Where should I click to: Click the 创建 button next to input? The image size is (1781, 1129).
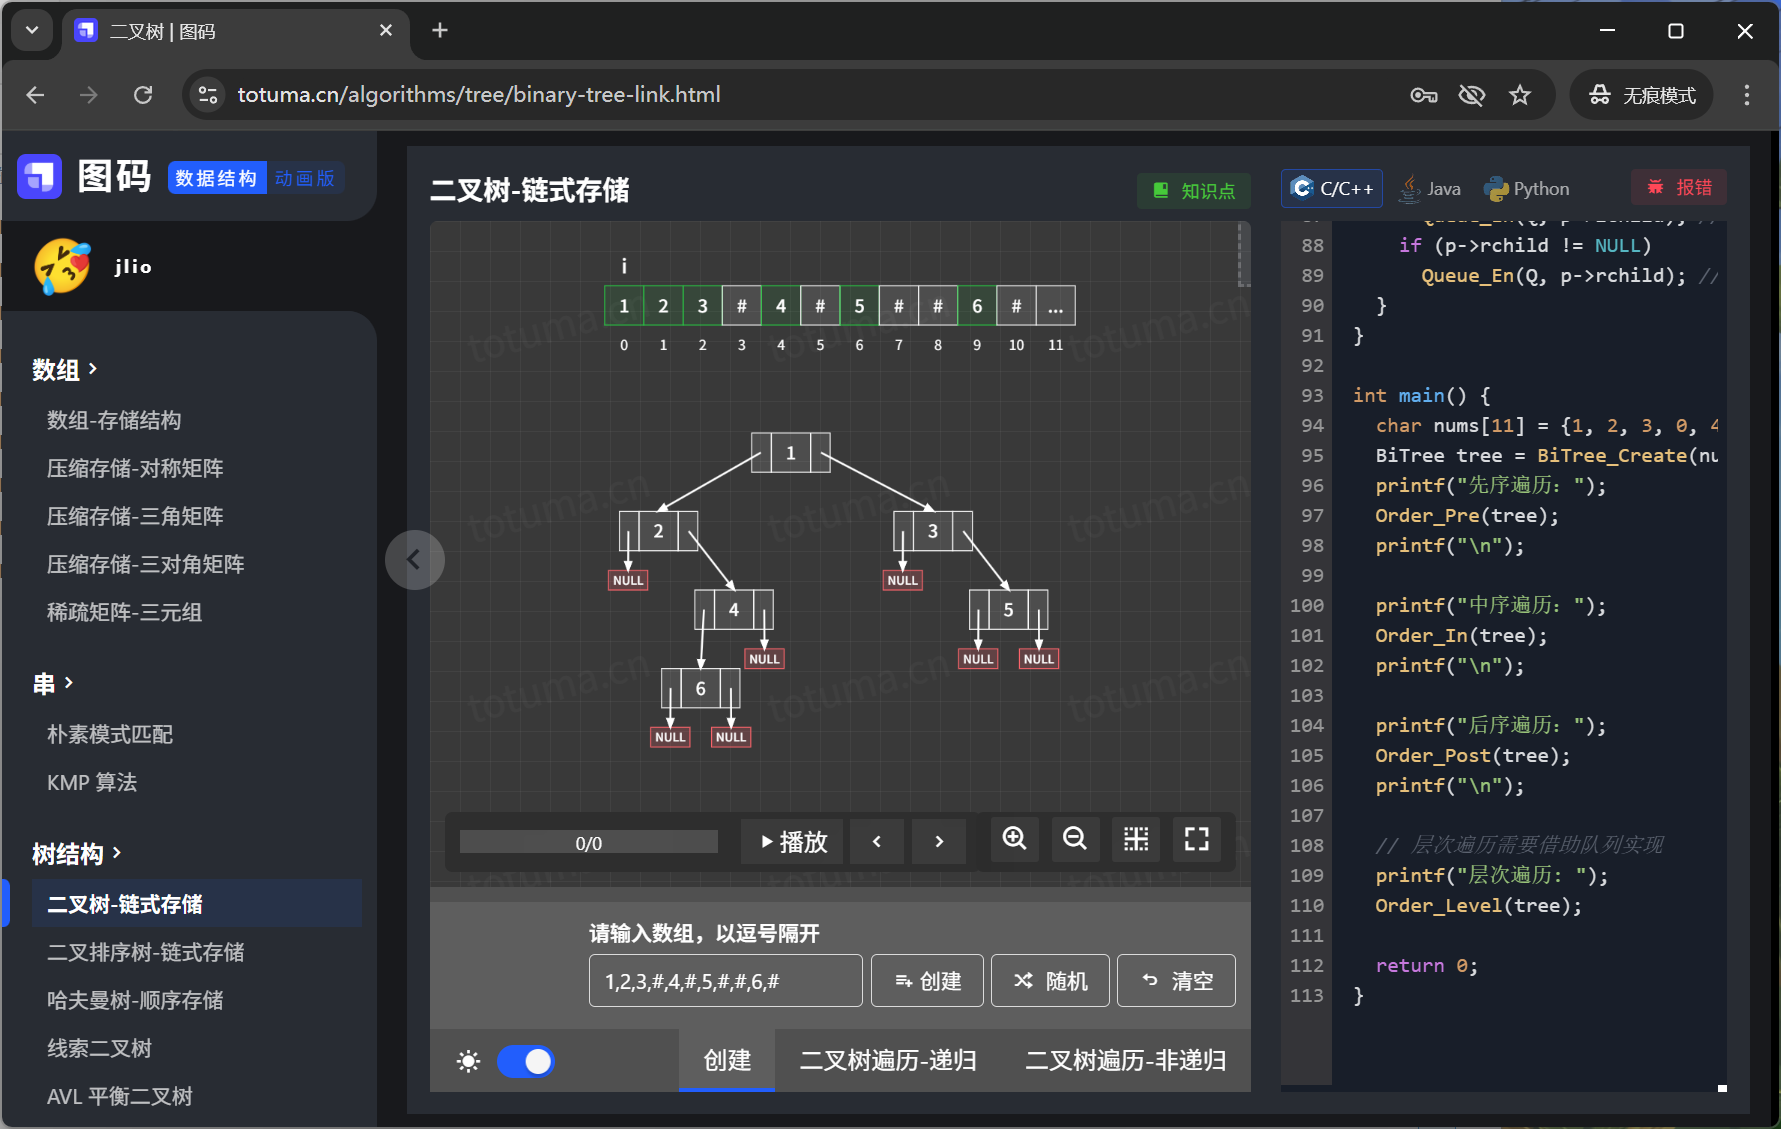(x=928, y=981)
